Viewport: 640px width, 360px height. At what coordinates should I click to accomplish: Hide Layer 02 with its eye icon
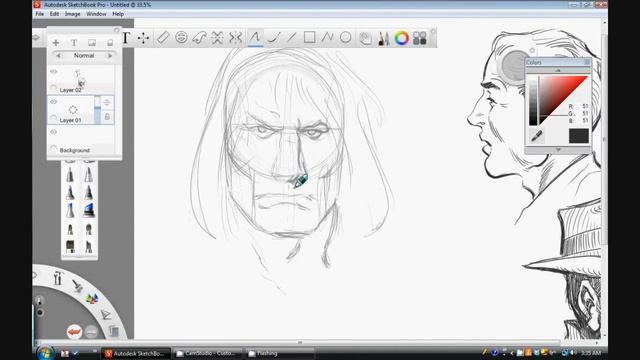53,71
